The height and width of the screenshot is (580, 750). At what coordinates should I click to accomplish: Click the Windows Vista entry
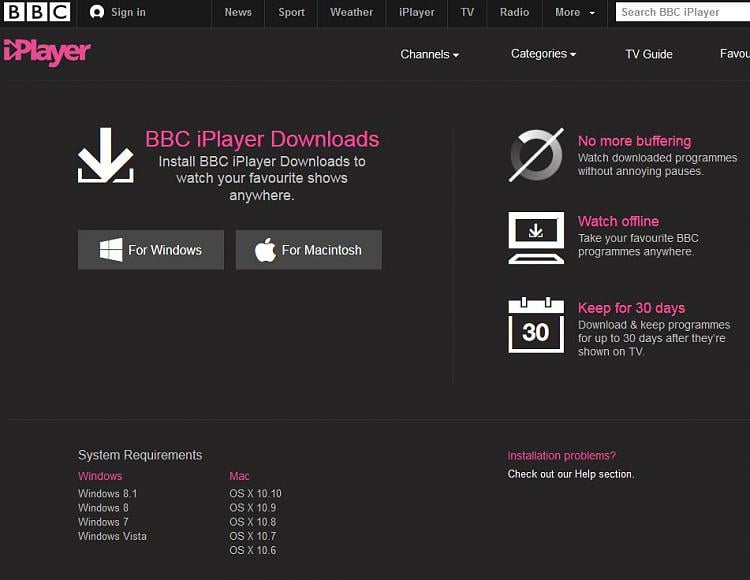click(x=112, y=536)
